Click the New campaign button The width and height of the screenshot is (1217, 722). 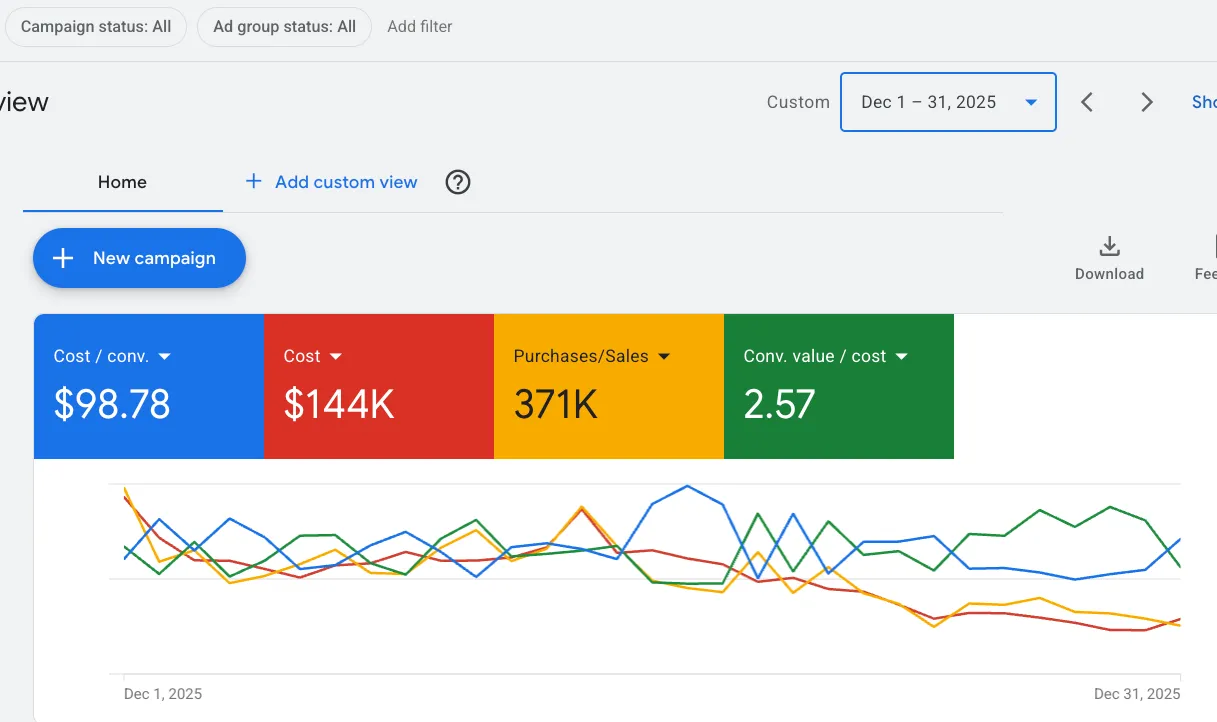tap(139, 258)
